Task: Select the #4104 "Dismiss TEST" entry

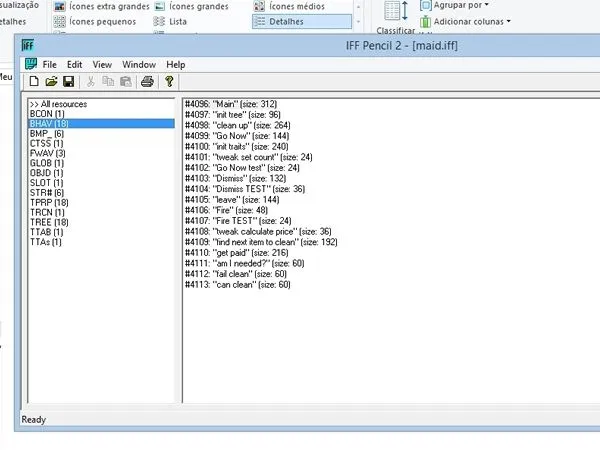Action: [245, 189]
